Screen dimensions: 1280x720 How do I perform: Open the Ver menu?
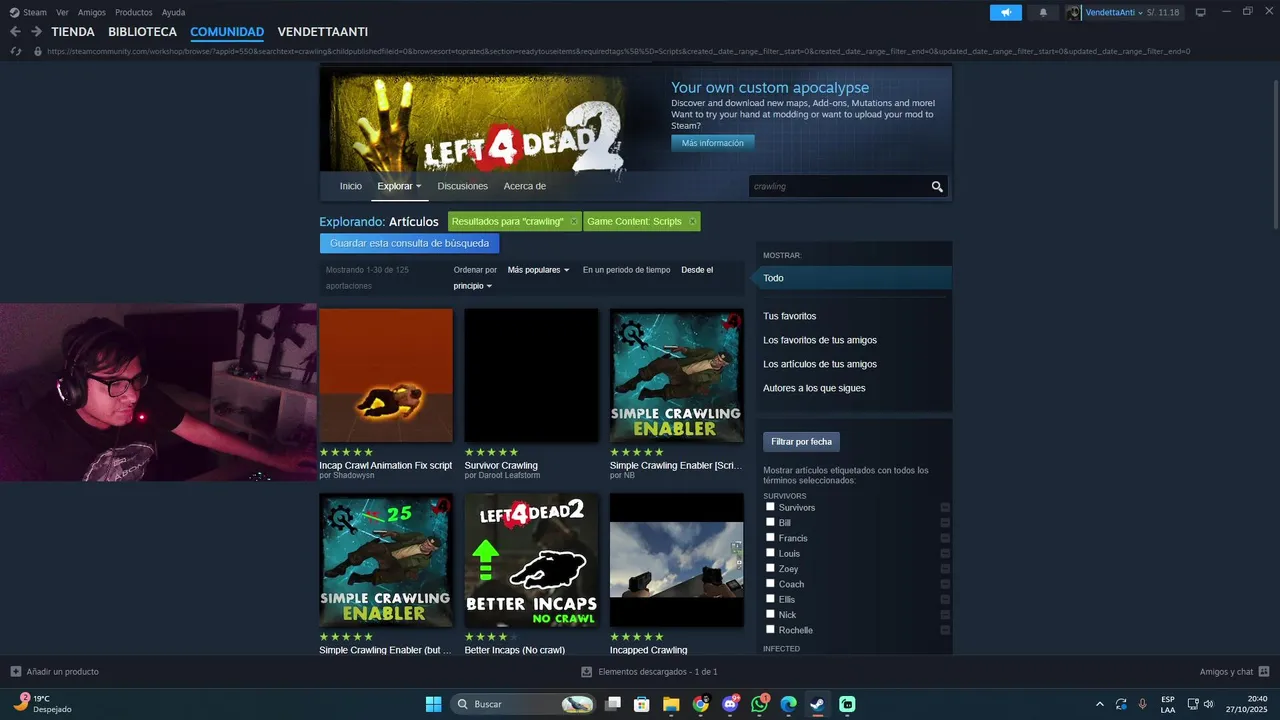(x=62, y=12)
